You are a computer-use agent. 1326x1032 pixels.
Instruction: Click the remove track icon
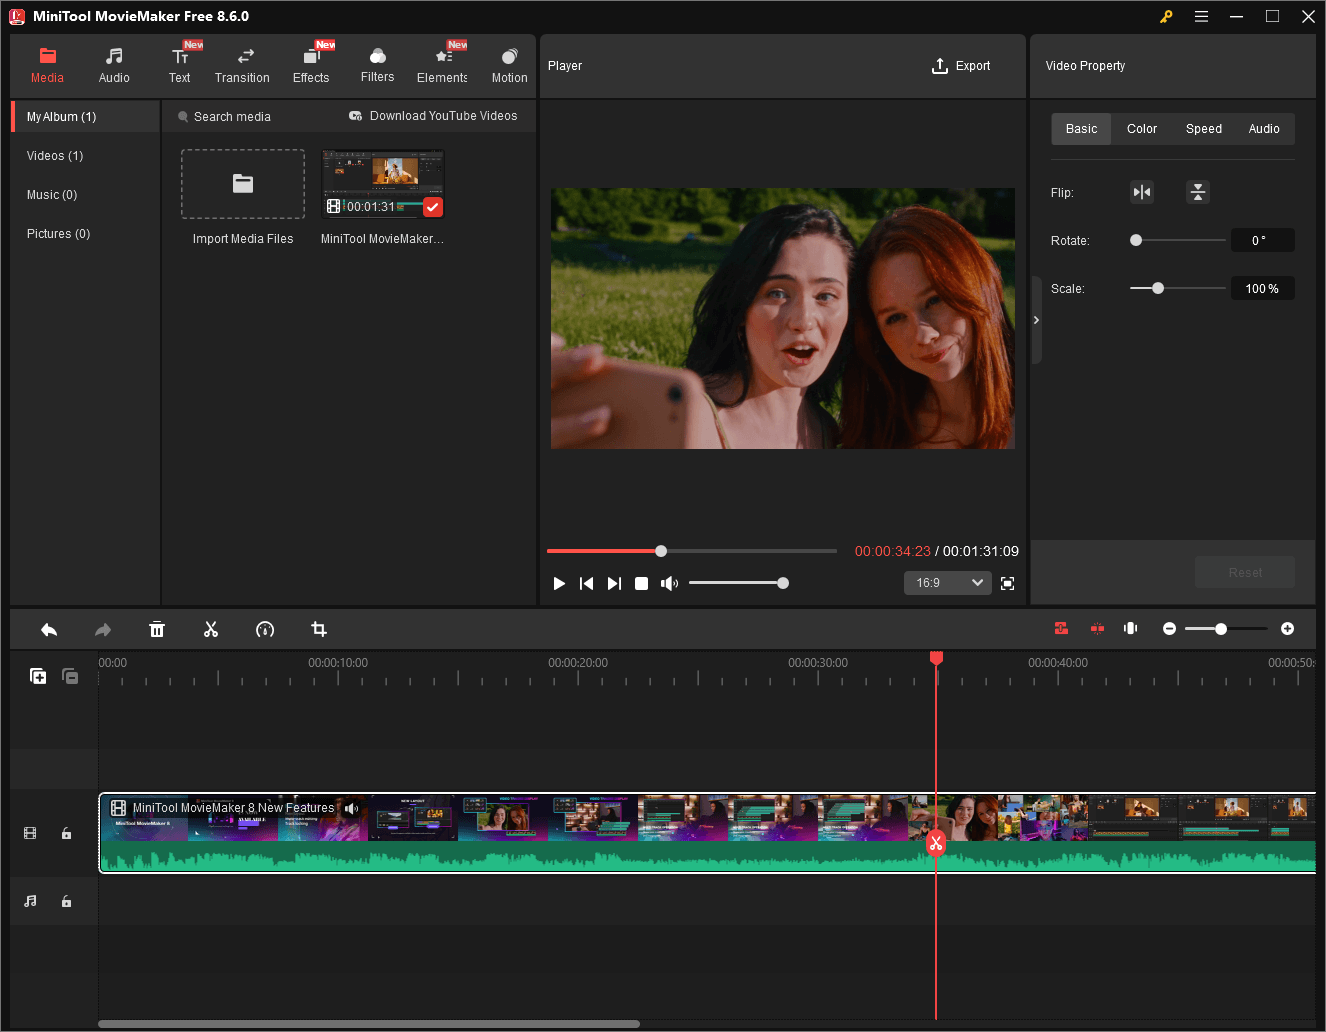(x=70, y=676)
